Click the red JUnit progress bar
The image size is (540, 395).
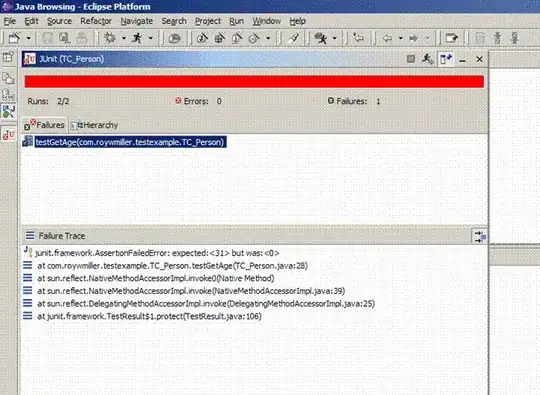(254, 82)
